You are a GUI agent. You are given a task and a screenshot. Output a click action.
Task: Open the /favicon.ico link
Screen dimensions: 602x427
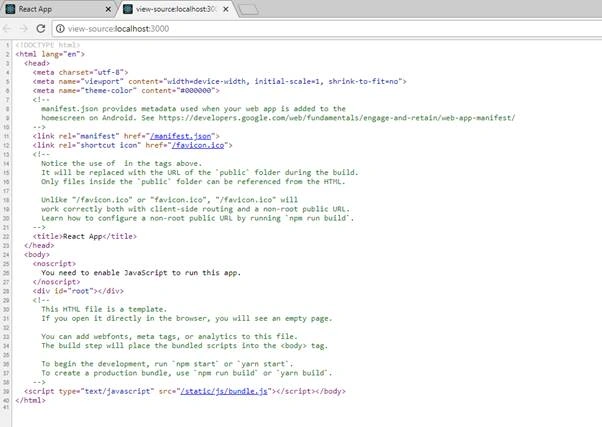(198, 145)
